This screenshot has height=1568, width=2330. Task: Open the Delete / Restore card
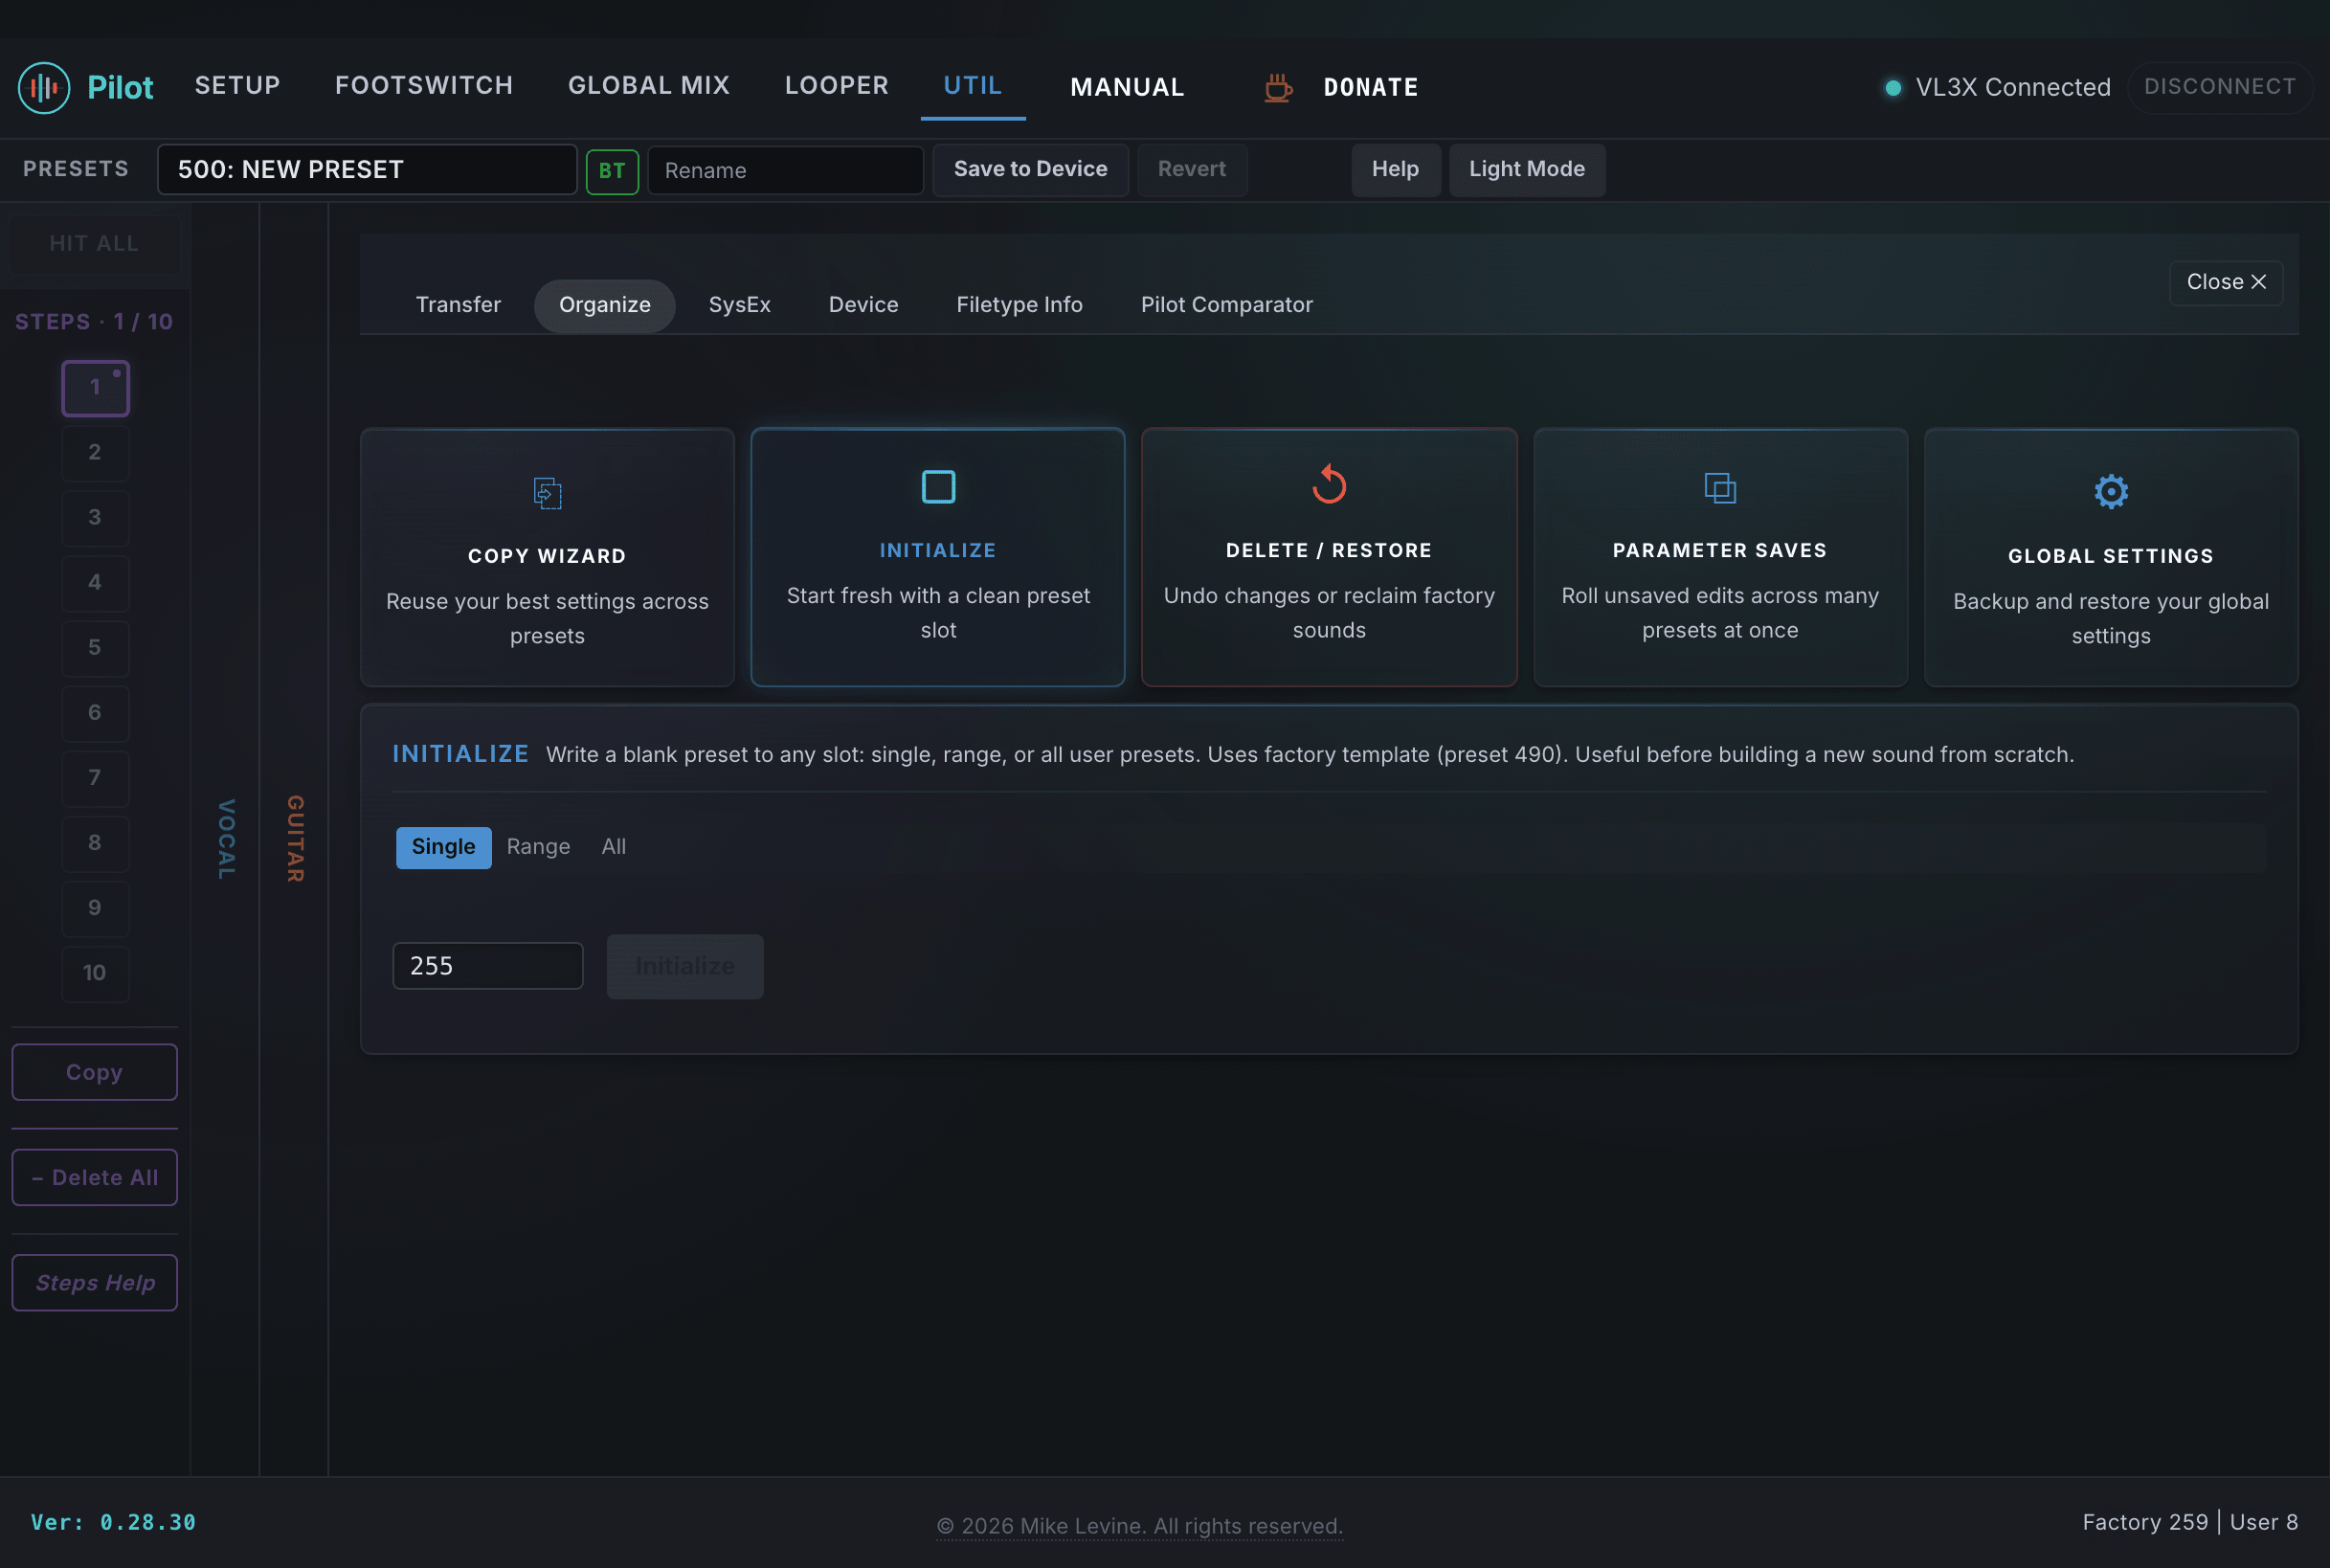(x=1329, y=558)
